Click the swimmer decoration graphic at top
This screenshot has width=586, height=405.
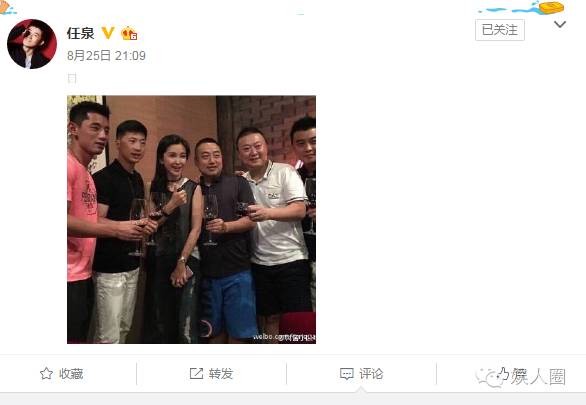[521, 8]
